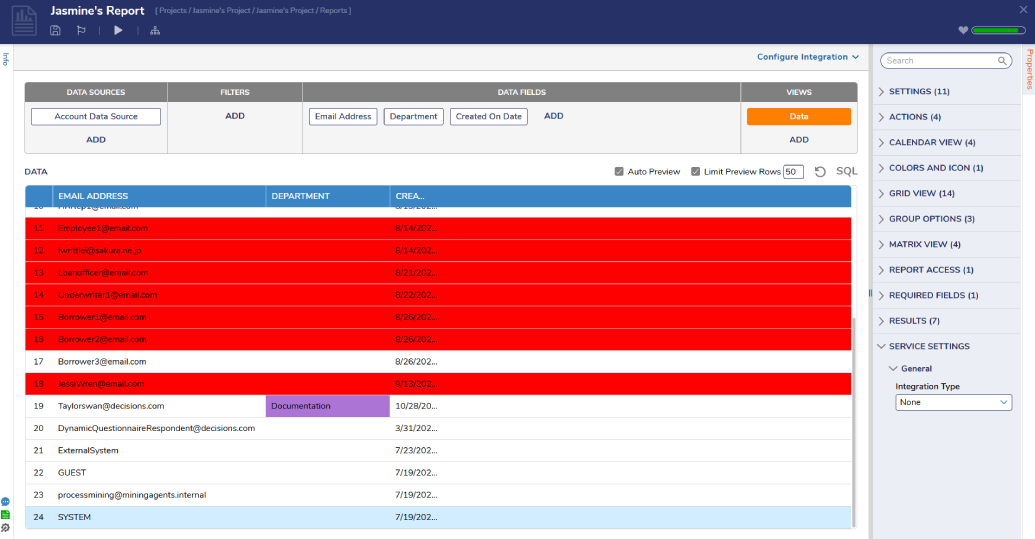Add a new view
The height and width of the screenshot is (539, 1035).
(x=799, y=140)
